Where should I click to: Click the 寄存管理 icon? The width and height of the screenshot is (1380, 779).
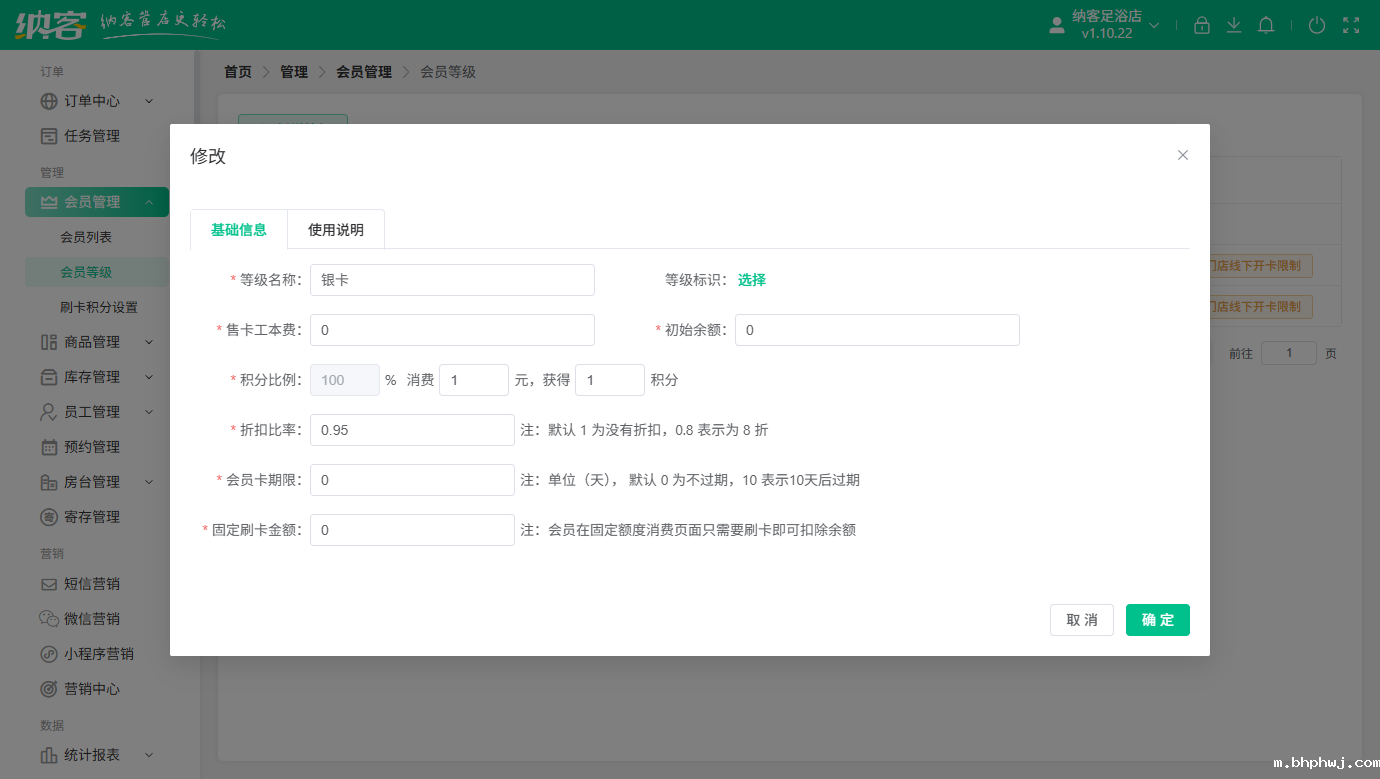(x=48, y=517)
